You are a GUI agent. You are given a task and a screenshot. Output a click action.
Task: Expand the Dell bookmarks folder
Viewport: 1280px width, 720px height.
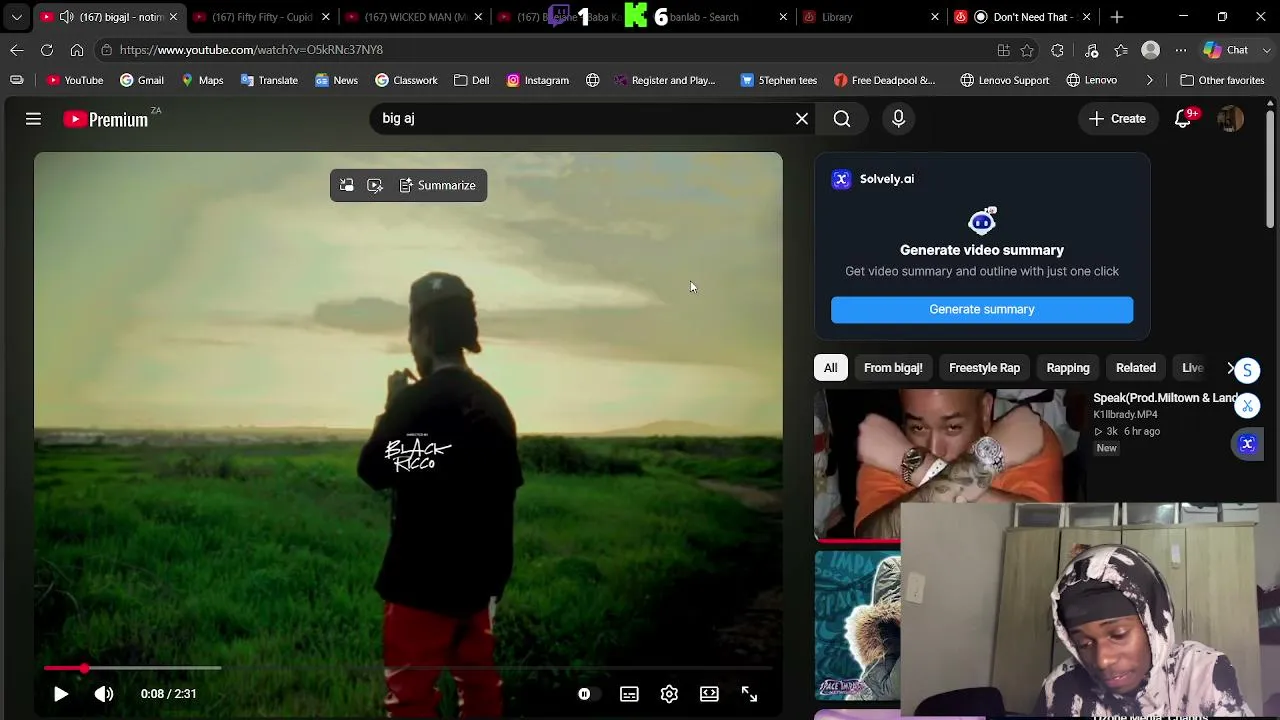(x=471, y=80)
